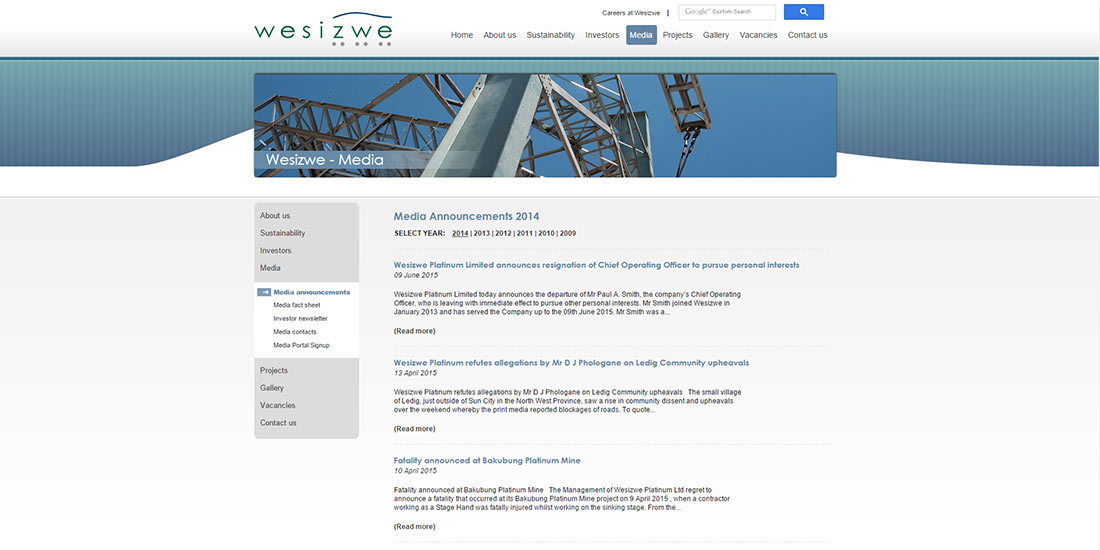Open Media announcements sidebar sub-item
This screenshot has width=1100, height=550.
tap(311, 292)
